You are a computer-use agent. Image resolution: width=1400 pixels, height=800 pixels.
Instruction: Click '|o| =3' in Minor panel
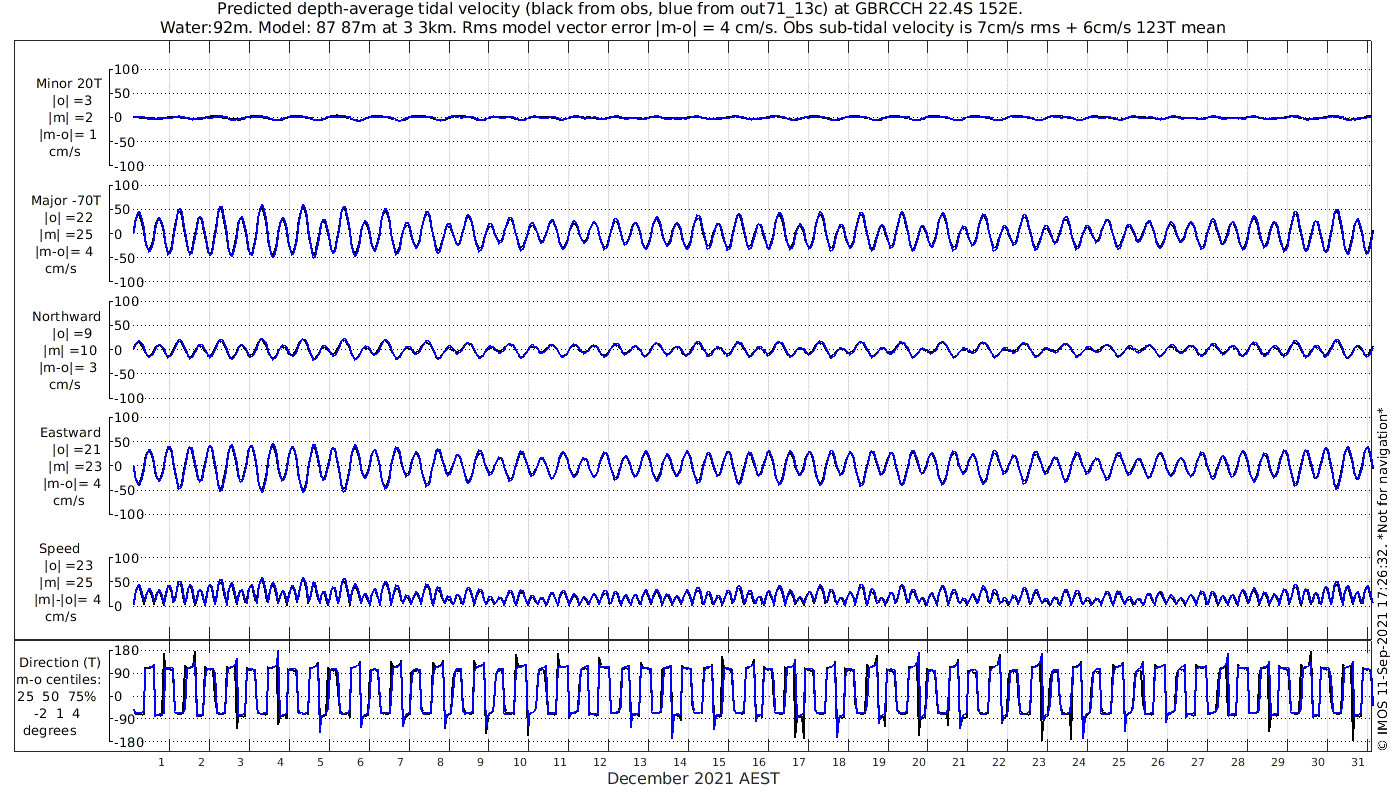[72, 101]
